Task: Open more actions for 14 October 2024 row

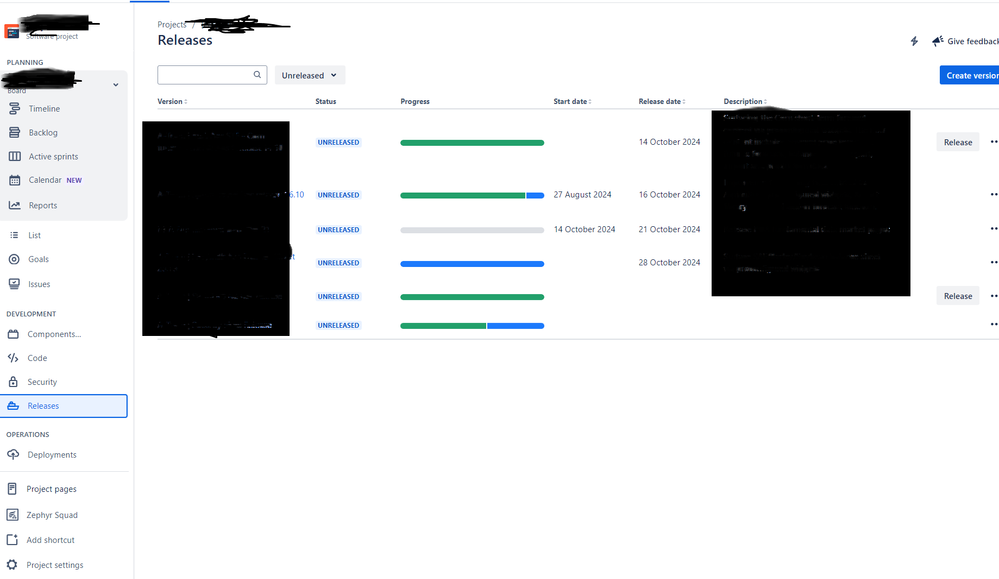Action: [x=993, y=142]
